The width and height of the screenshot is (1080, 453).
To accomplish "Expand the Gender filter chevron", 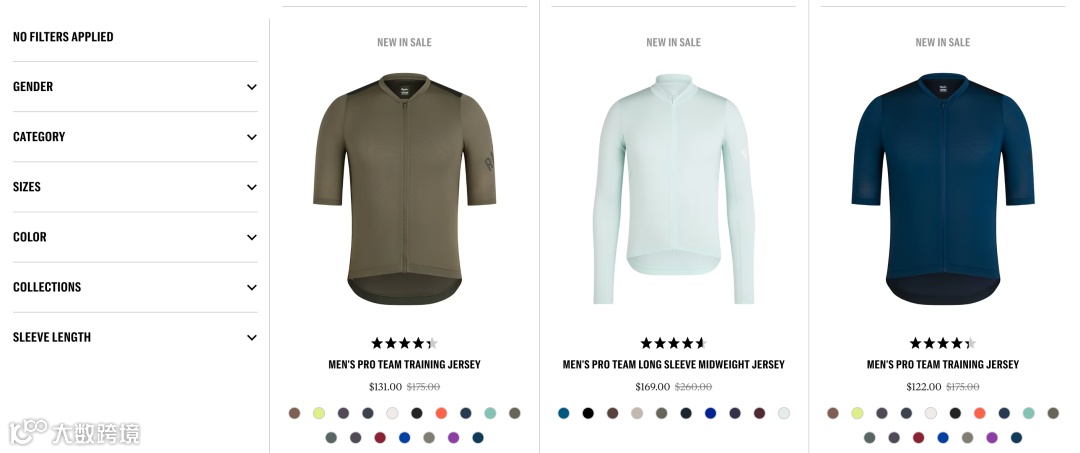I will (x=252, y=87).
